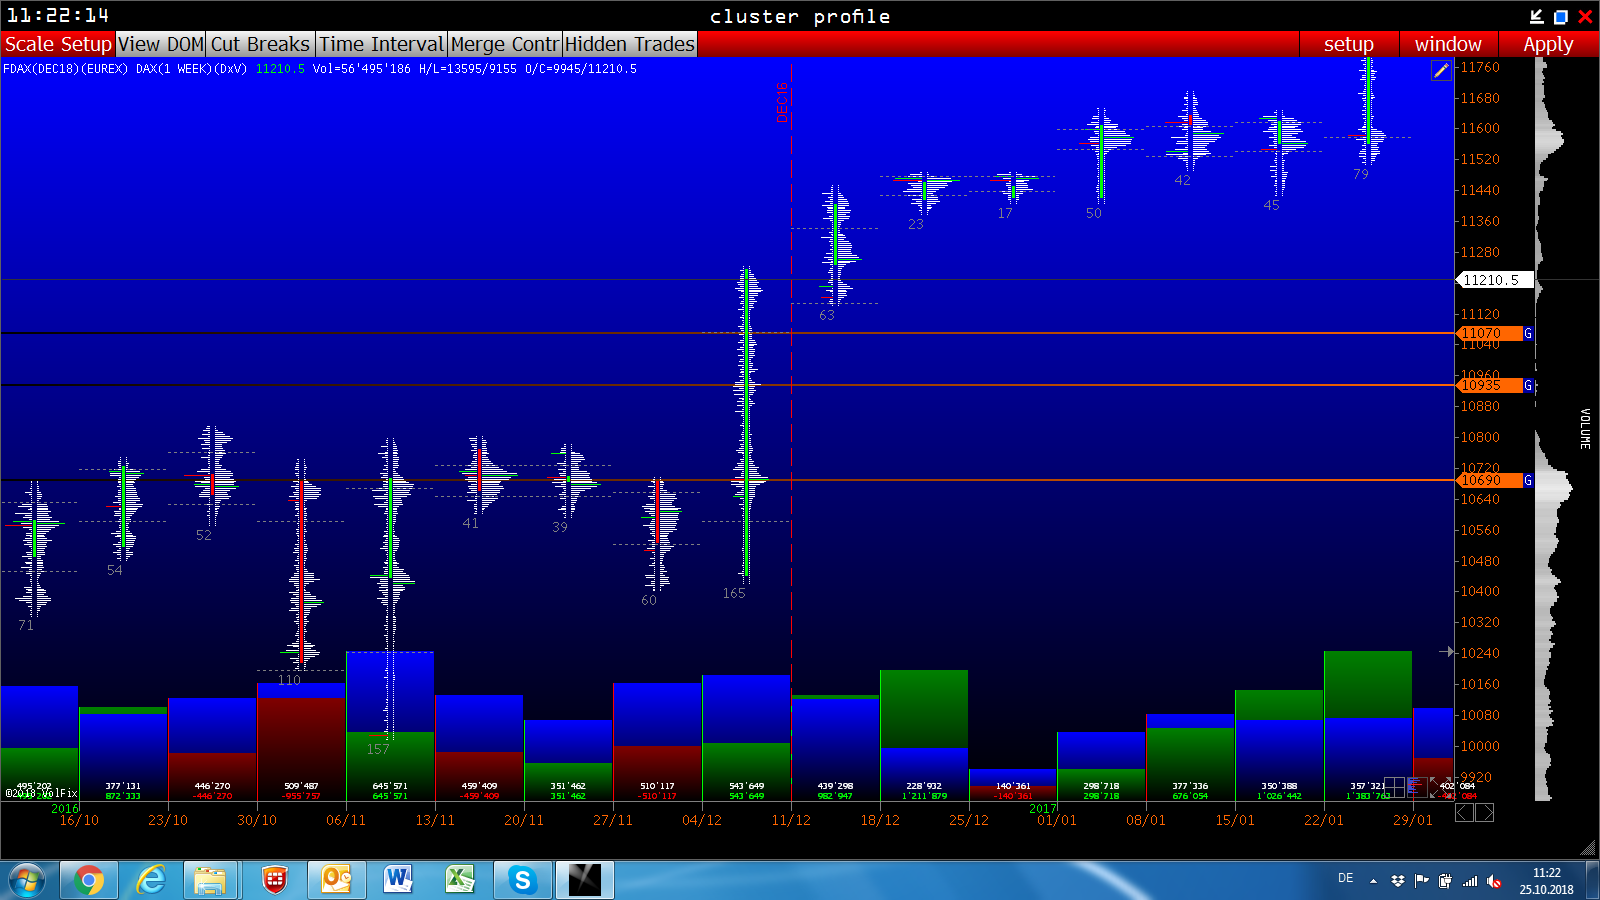This screenshot has height=900, width=1600.
Task: Click the DEC16 contract rollover marker
Action: point(783,103)
